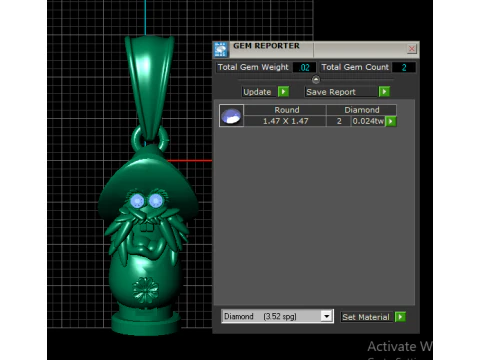Select the left blue gem eye on the model
Viewport: 480px width, 360px height.
(137, 201)
